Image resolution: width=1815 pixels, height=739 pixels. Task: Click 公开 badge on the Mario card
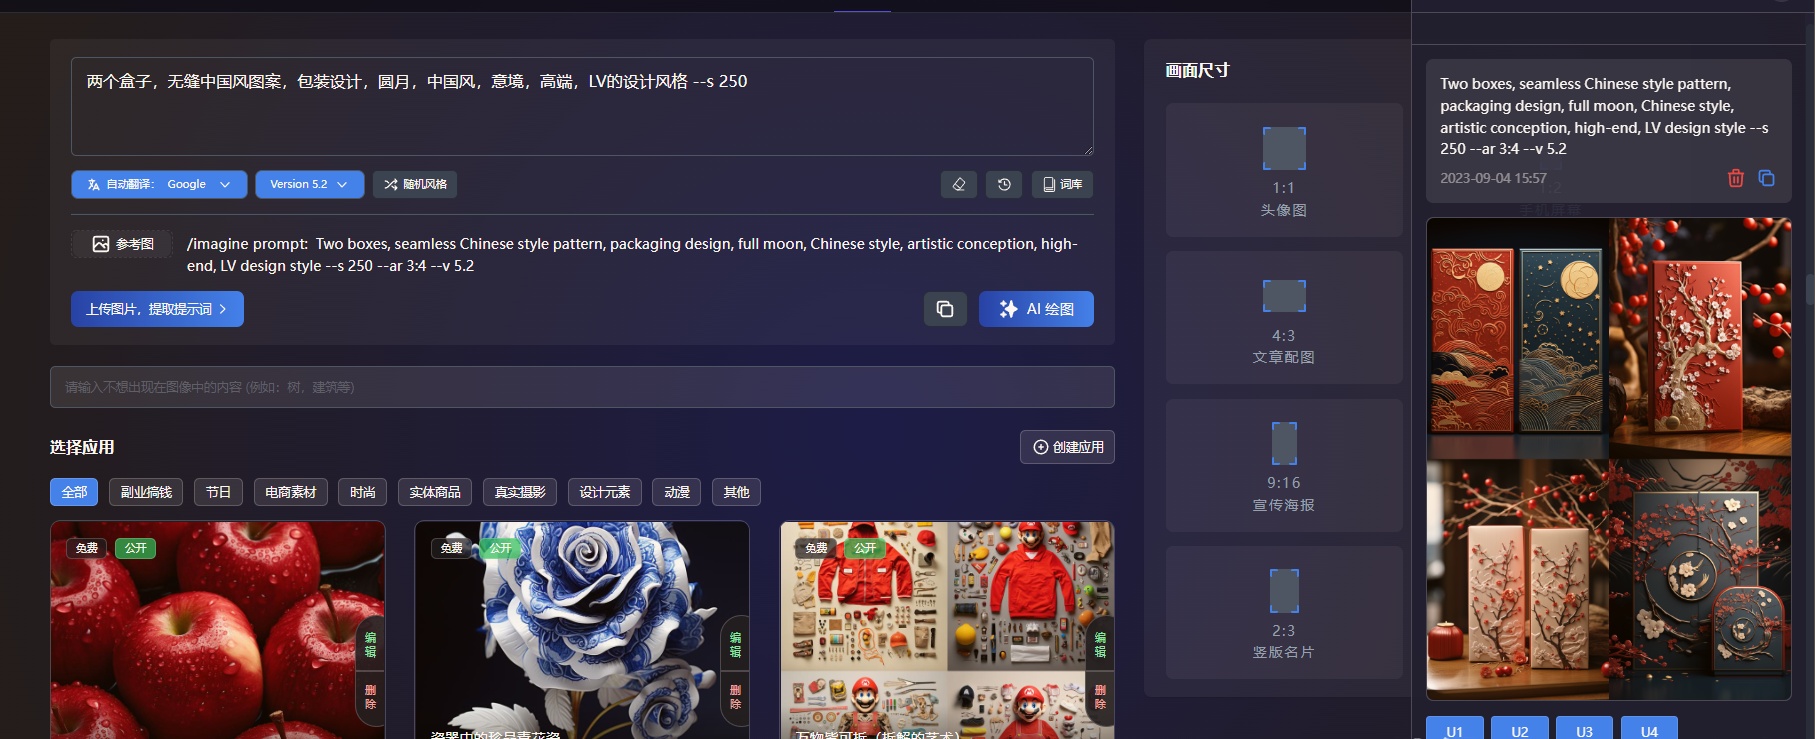pyautogui.click(x=865, y=548)
